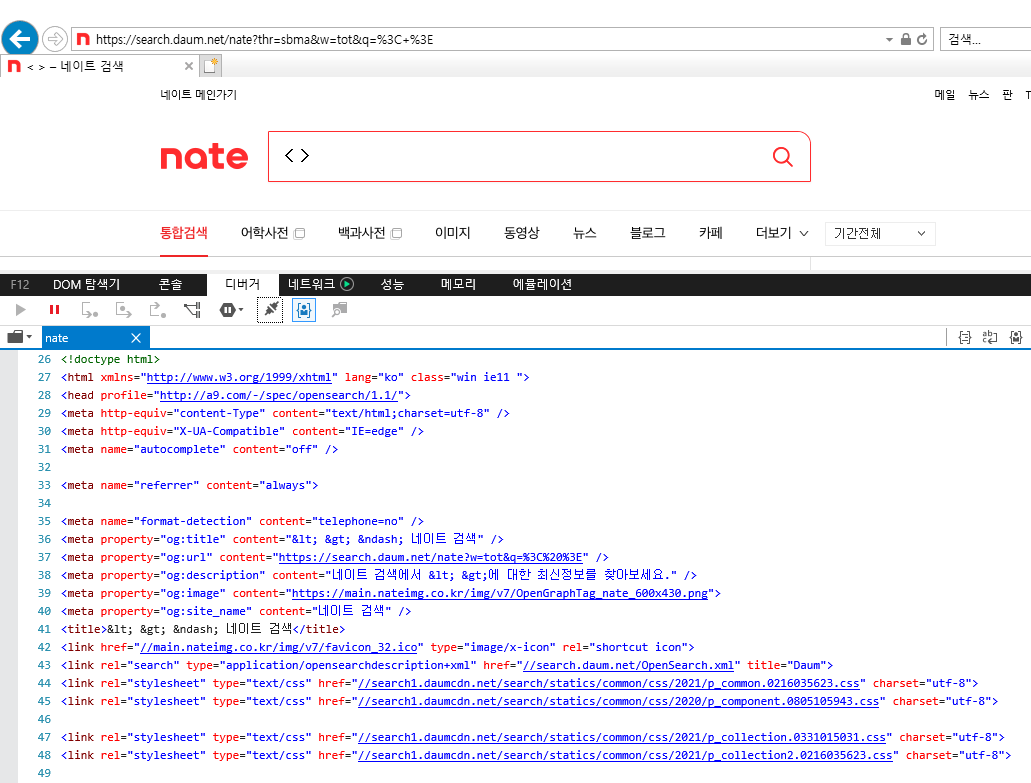Open the og:url search.daum.net link on line 37
The height and width of the screenshot is (783, 1031).
[431, 558]
